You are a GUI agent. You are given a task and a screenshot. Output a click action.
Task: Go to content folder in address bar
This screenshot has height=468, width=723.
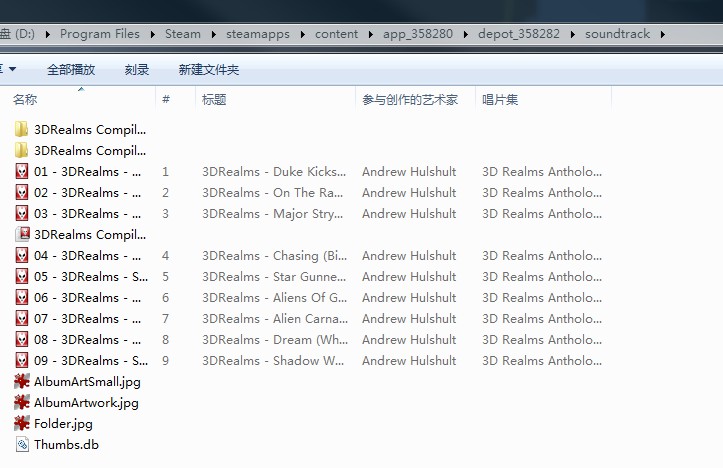click(x=336, y=34)
